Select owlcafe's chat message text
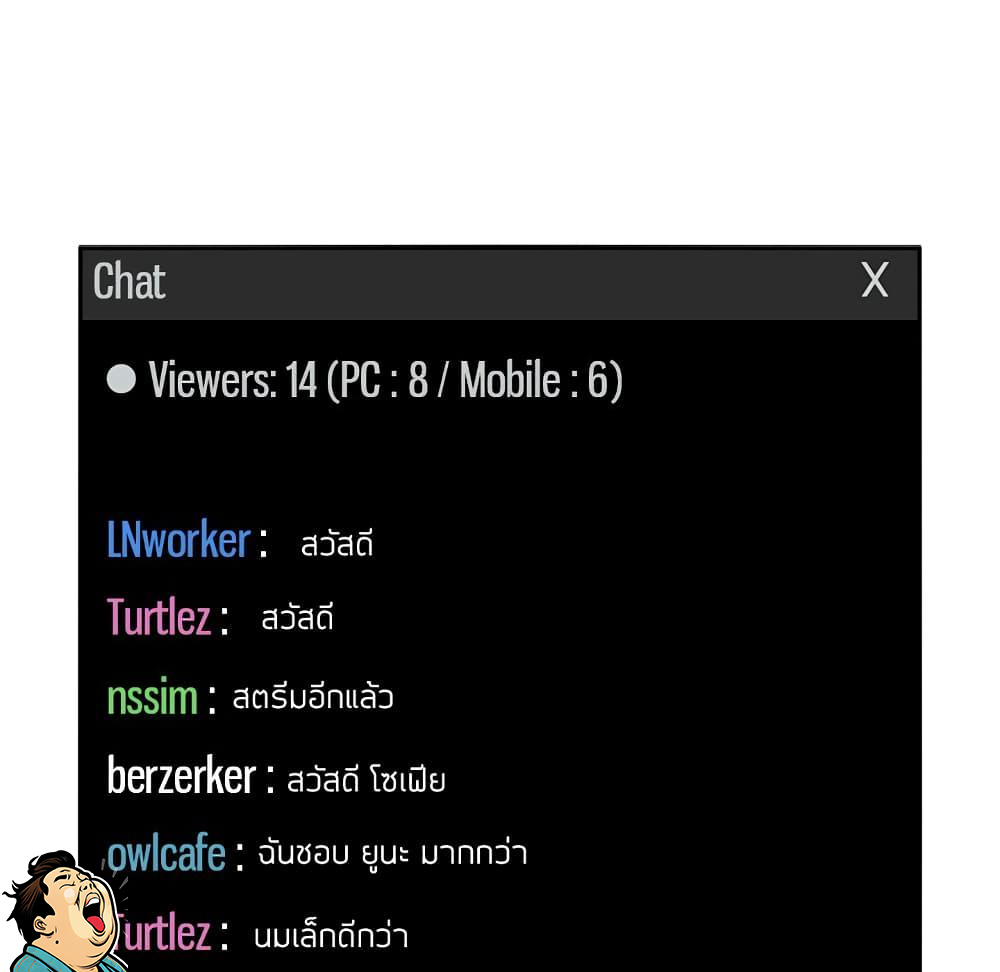The image size is (1000, 972). tap(392, 853)
